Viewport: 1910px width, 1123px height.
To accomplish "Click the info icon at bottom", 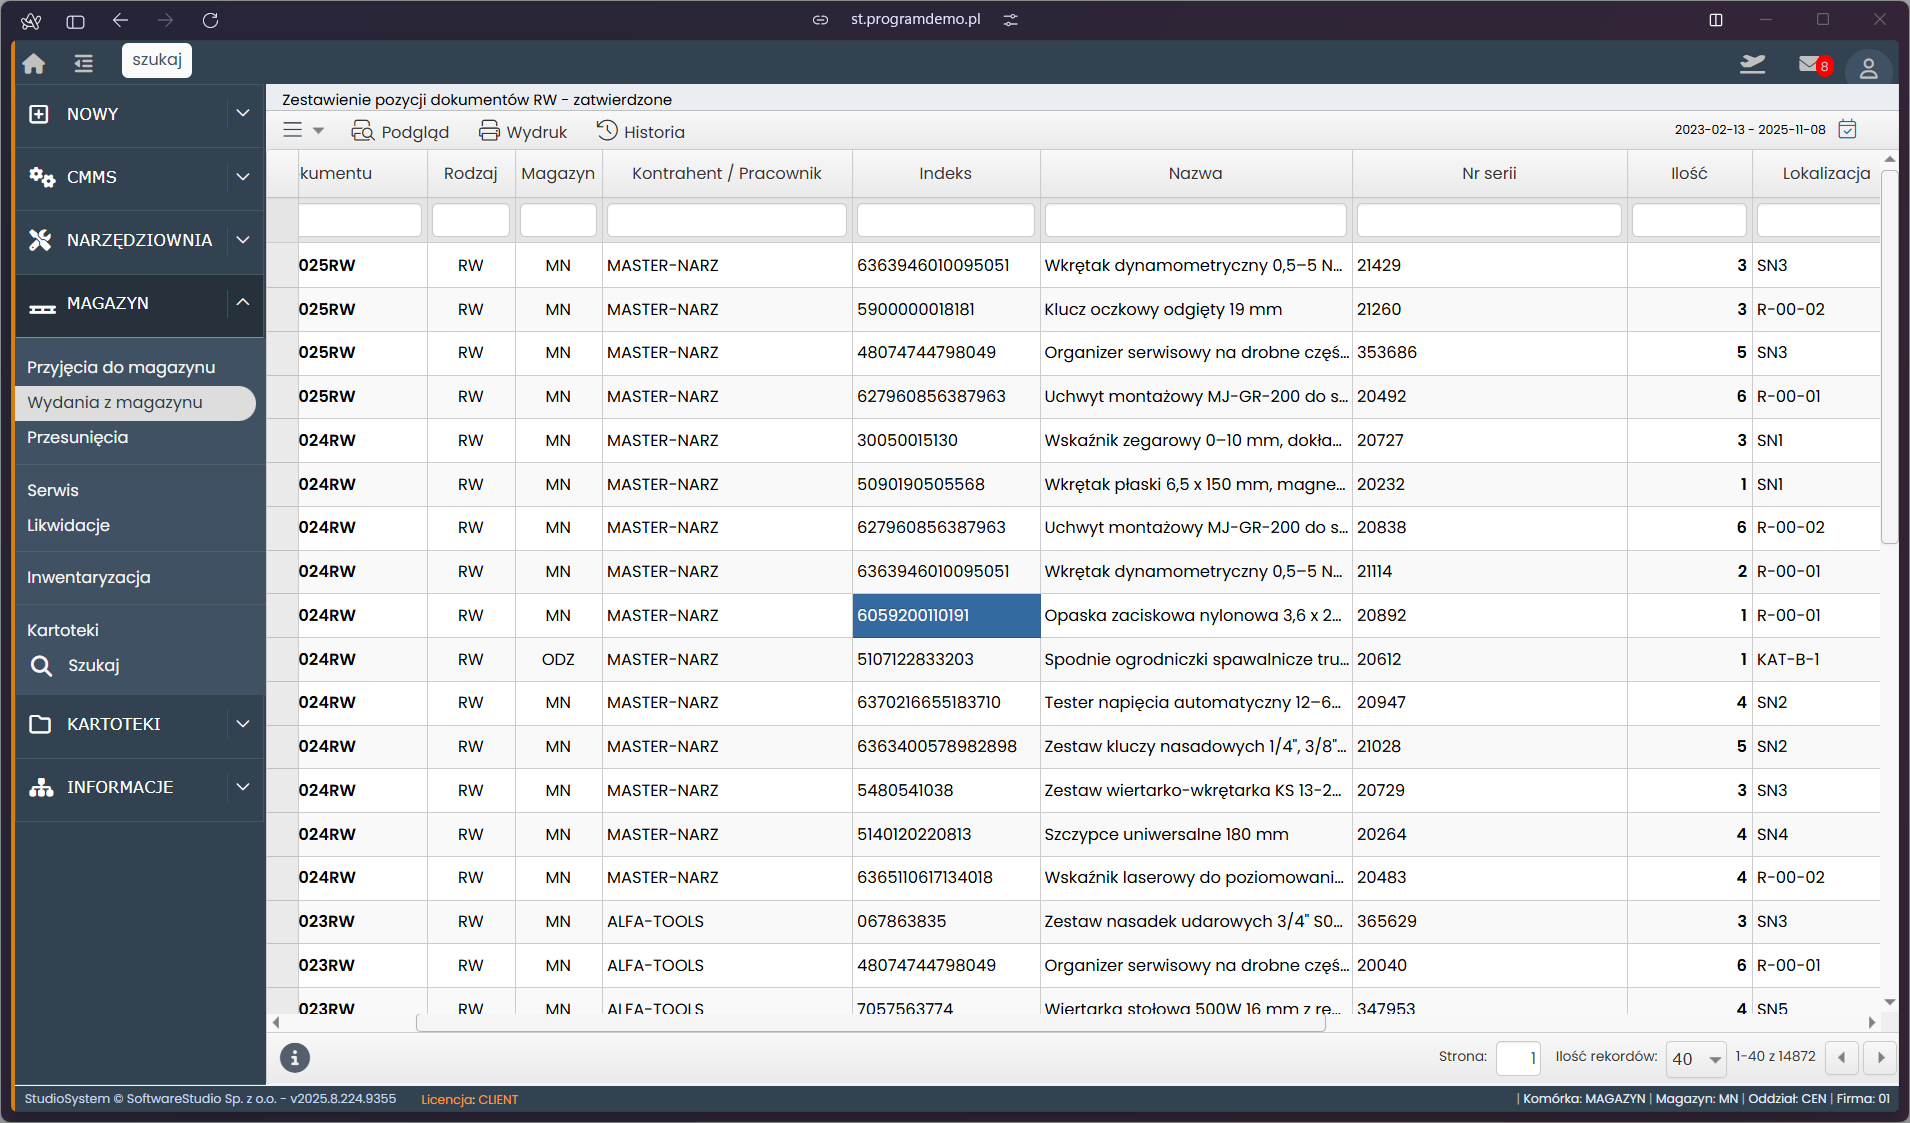I will (294, 1057).
